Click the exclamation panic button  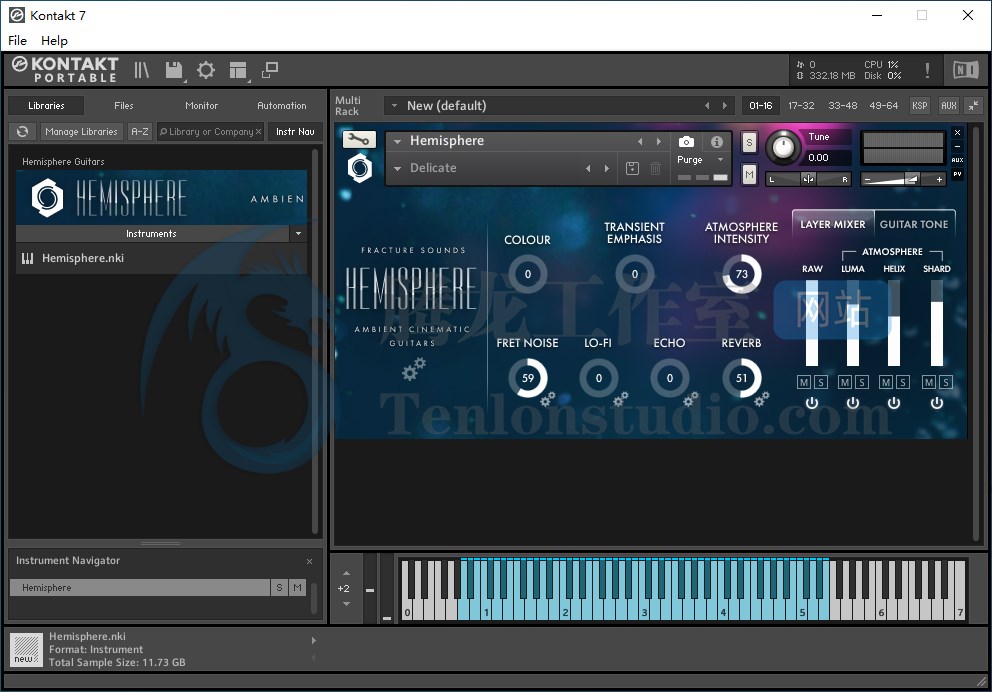click(927, 70)
